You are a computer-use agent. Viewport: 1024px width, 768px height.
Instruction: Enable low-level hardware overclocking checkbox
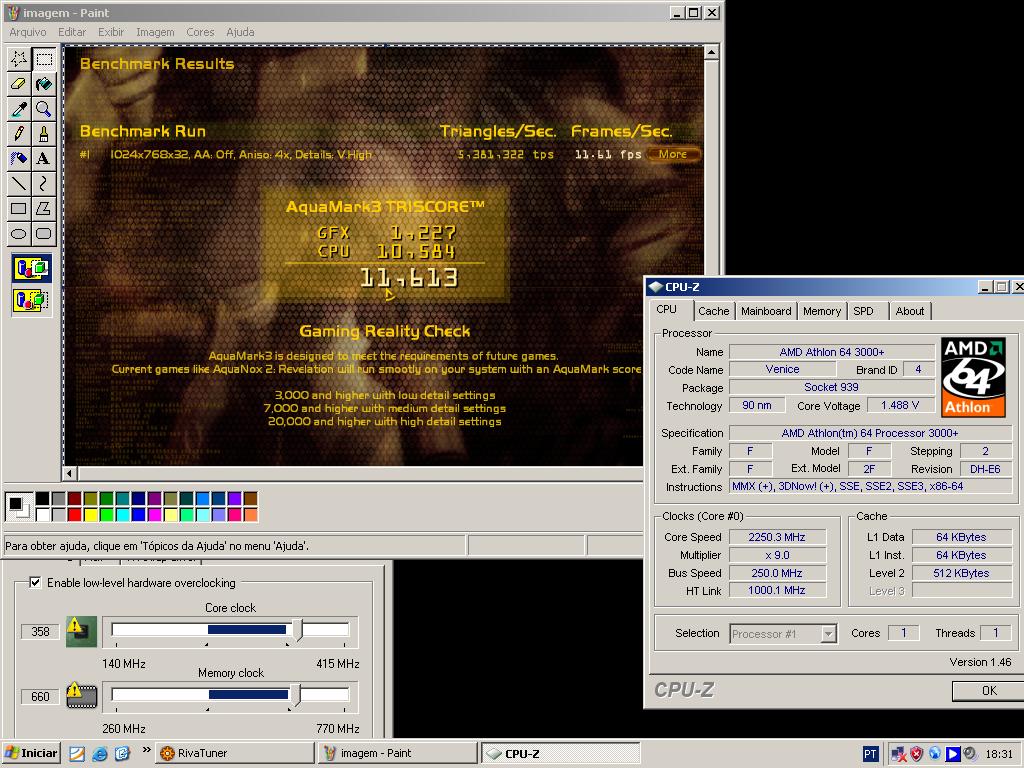pos(35,582)
